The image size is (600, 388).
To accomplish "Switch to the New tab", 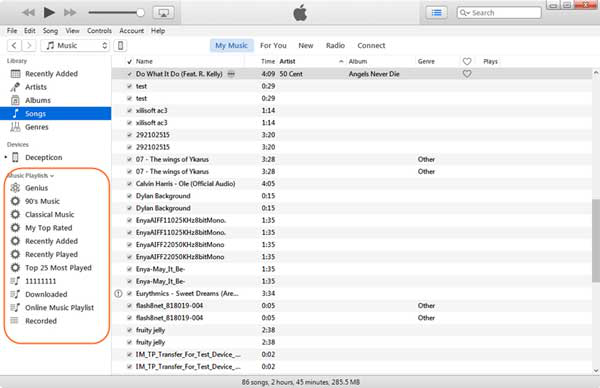I will click(306, 46).
